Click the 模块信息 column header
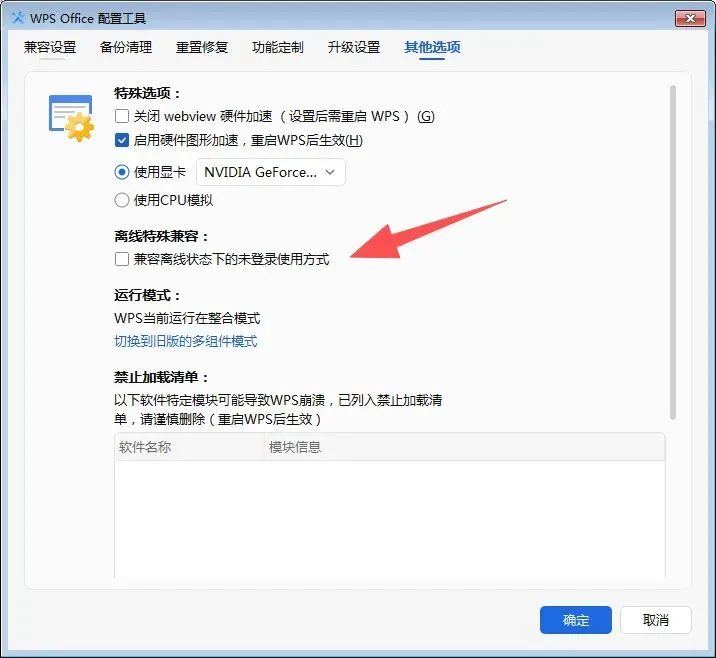716x658 pixels. point(464,447)
